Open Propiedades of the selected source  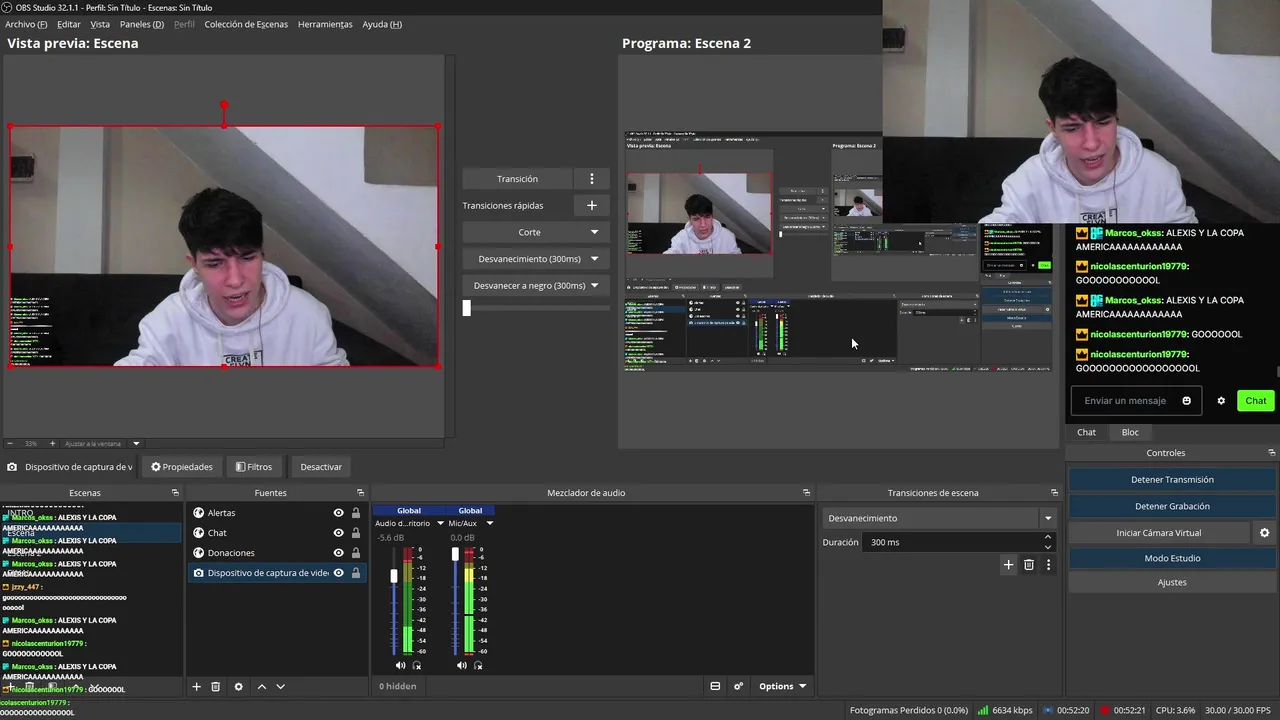pos(182,467)
